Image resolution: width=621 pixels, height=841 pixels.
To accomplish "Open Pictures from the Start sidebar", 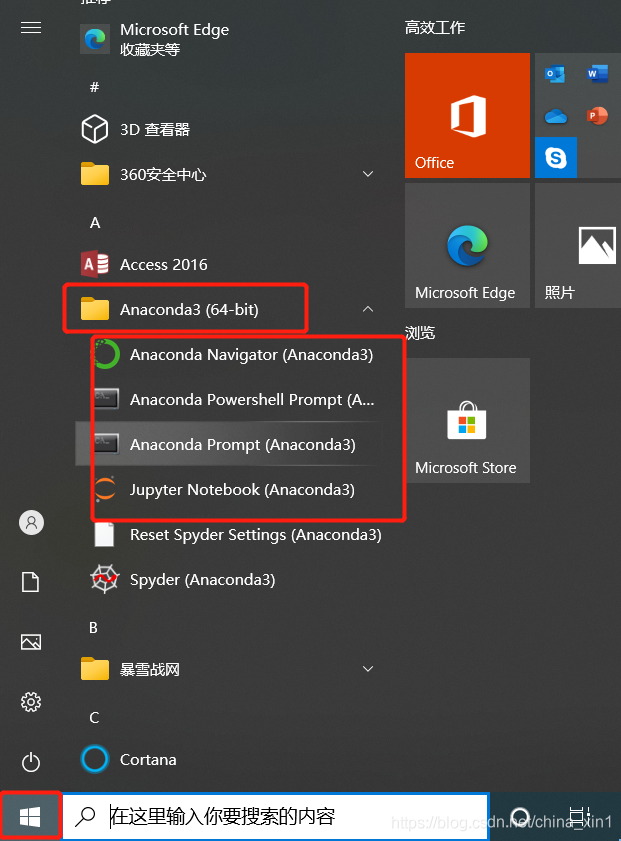I will coord(31,642).
